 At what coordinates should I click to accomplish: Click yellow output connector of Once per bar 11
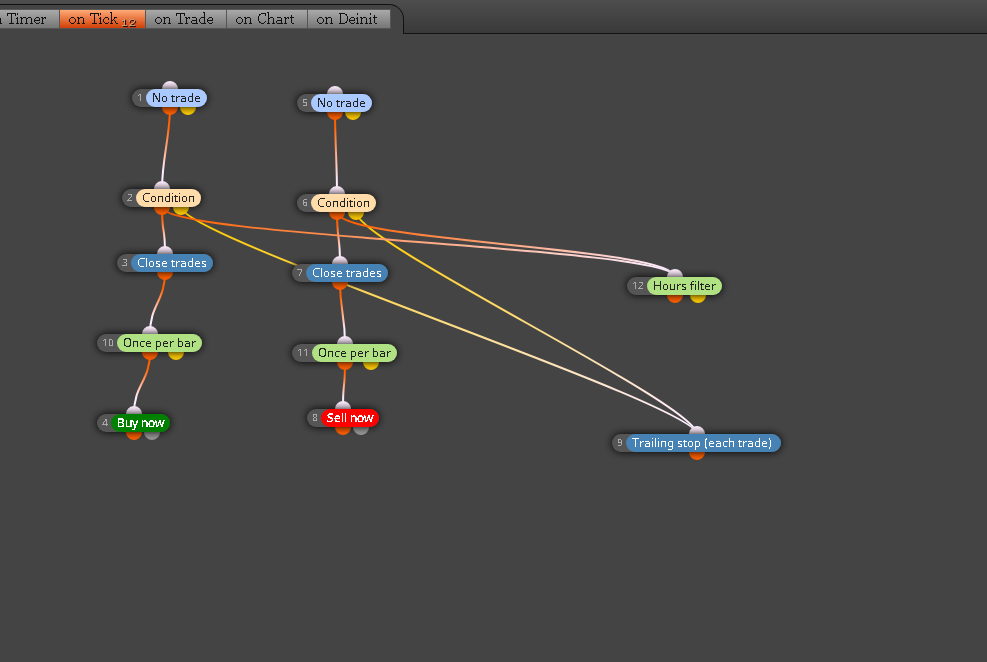point(371,365)
